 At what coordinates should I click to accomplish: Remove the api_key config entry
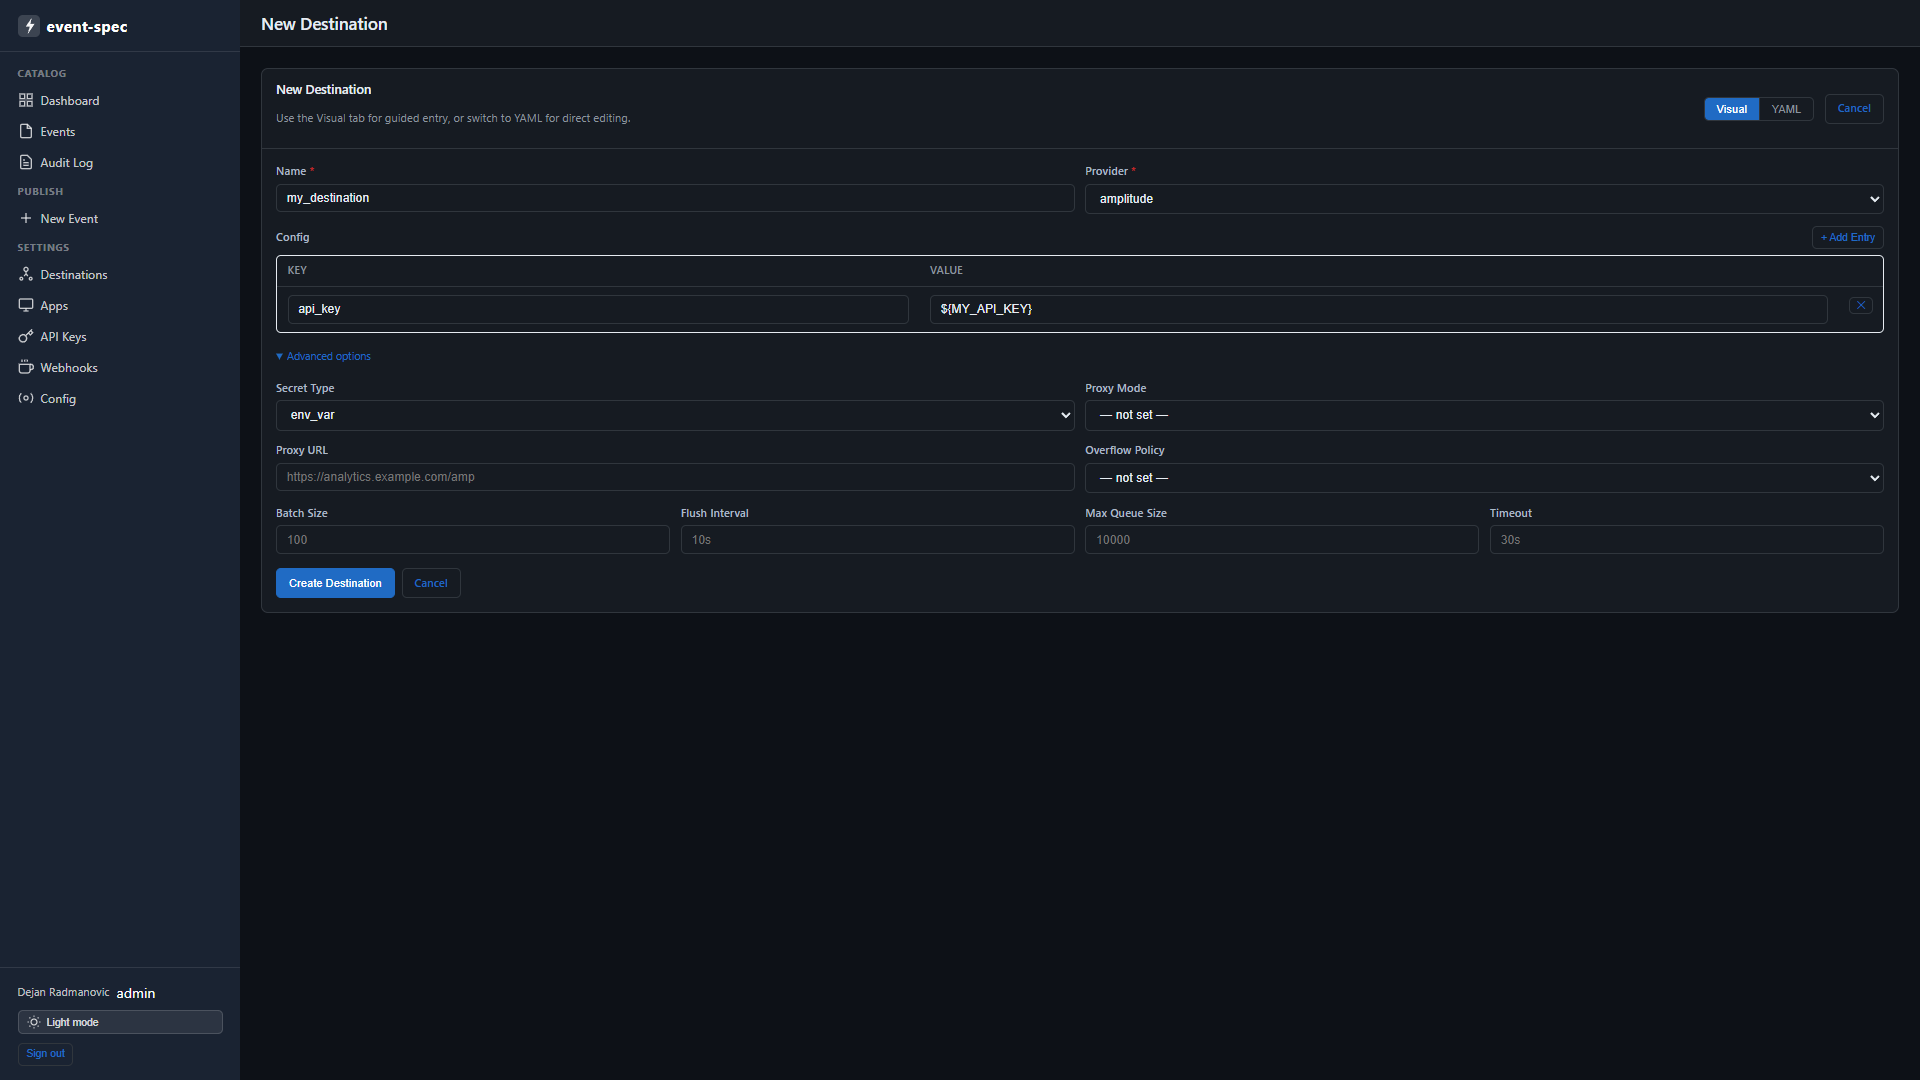[1860, 306]
